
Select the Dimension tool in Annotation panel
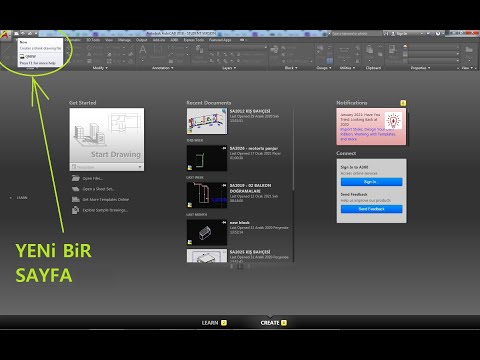point(158,50)
